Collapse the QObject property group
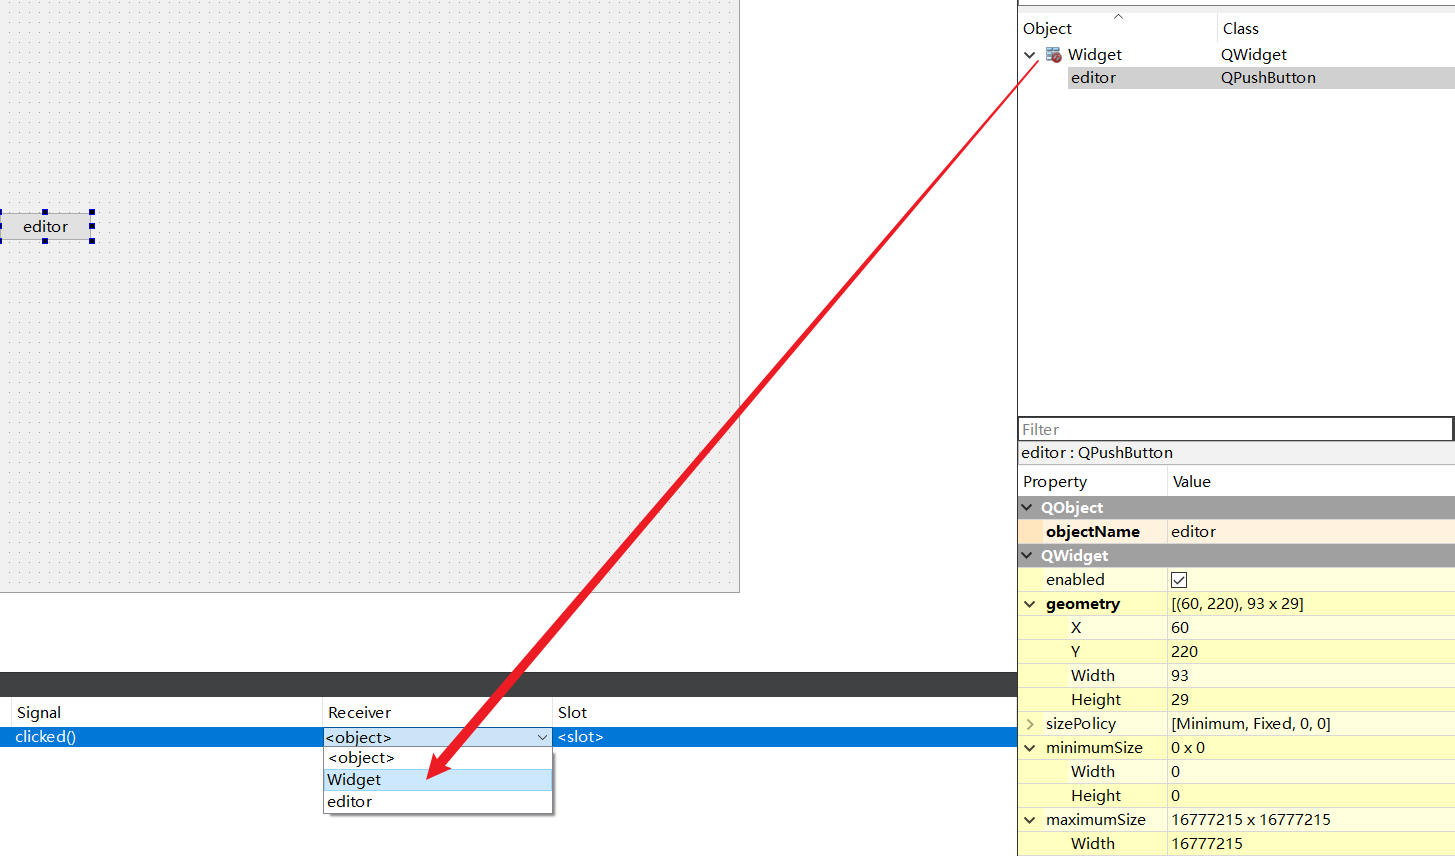 coord(1027,508)
